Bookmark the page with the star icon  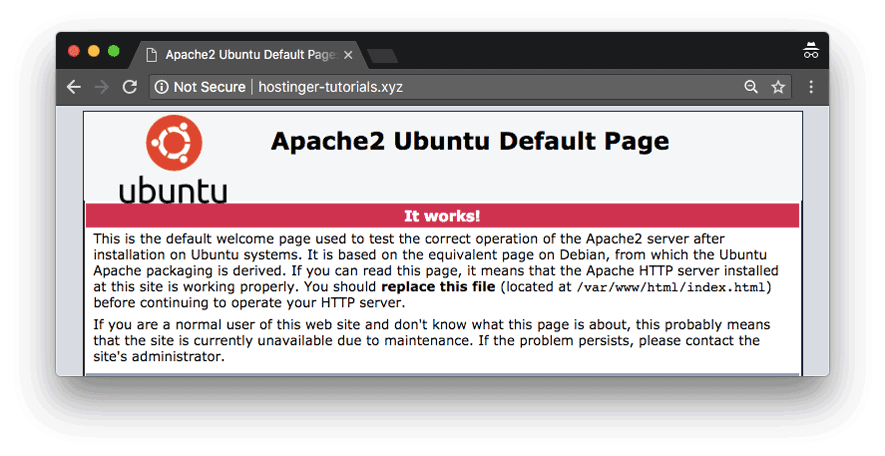(778, 87)
